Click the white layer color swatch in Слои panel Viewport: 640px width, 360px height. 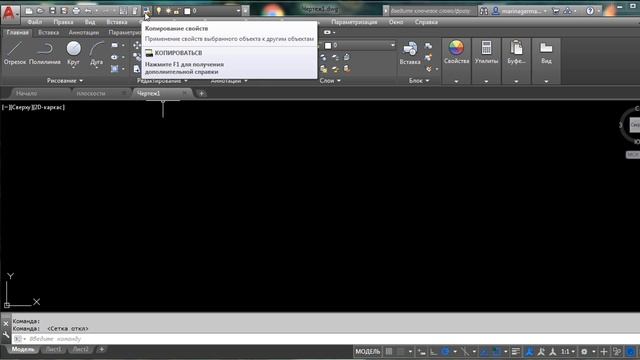(x=328, y=45)
